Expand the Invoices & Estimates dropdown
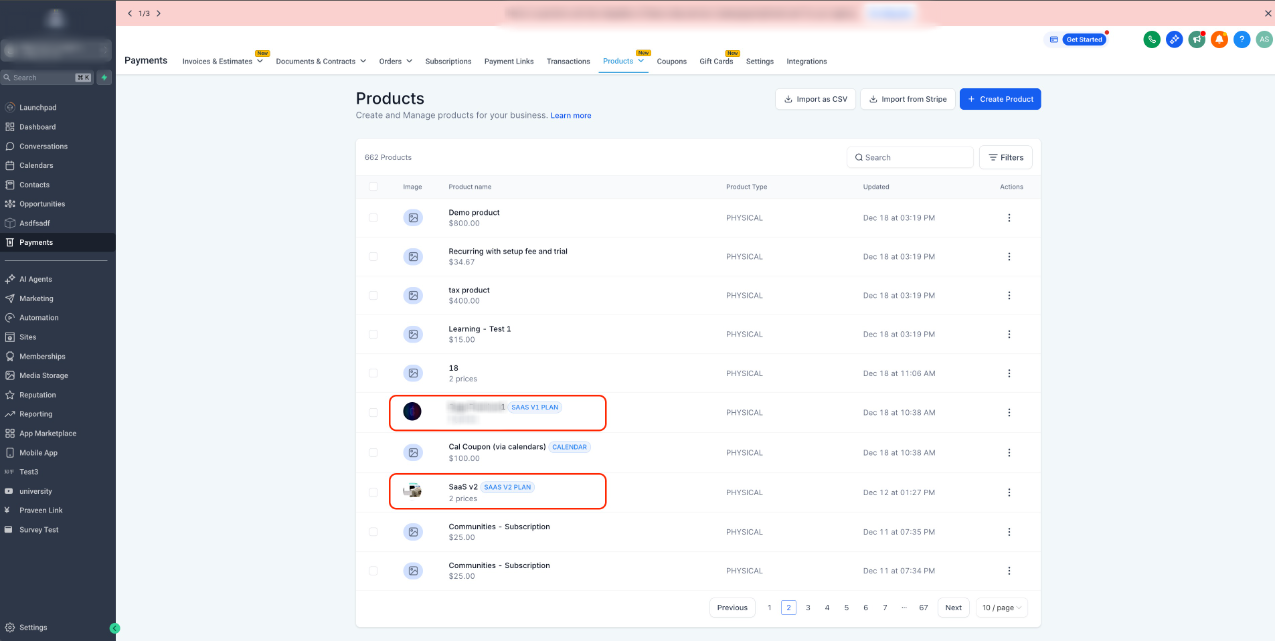 click(x=260, y=61)
